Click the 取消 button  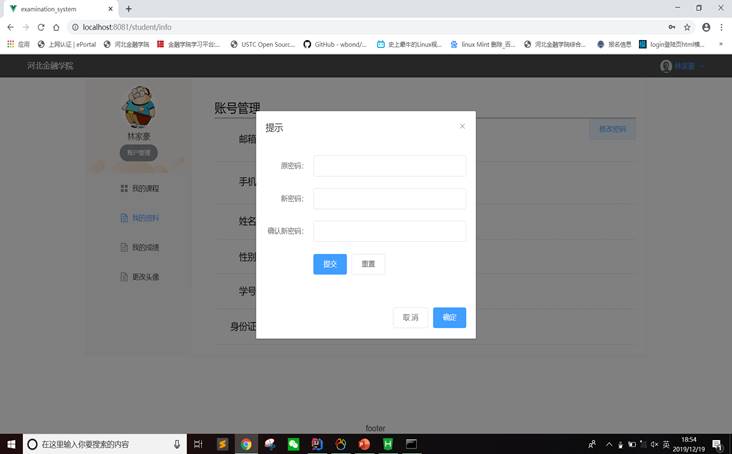410,317
